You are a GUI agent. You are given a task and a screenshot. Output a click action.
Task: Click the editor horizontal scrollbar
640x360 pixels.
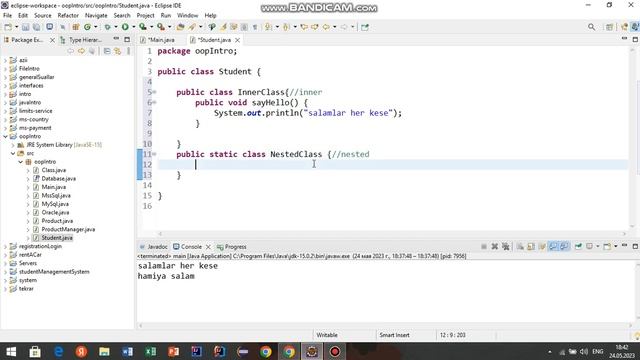393,234
